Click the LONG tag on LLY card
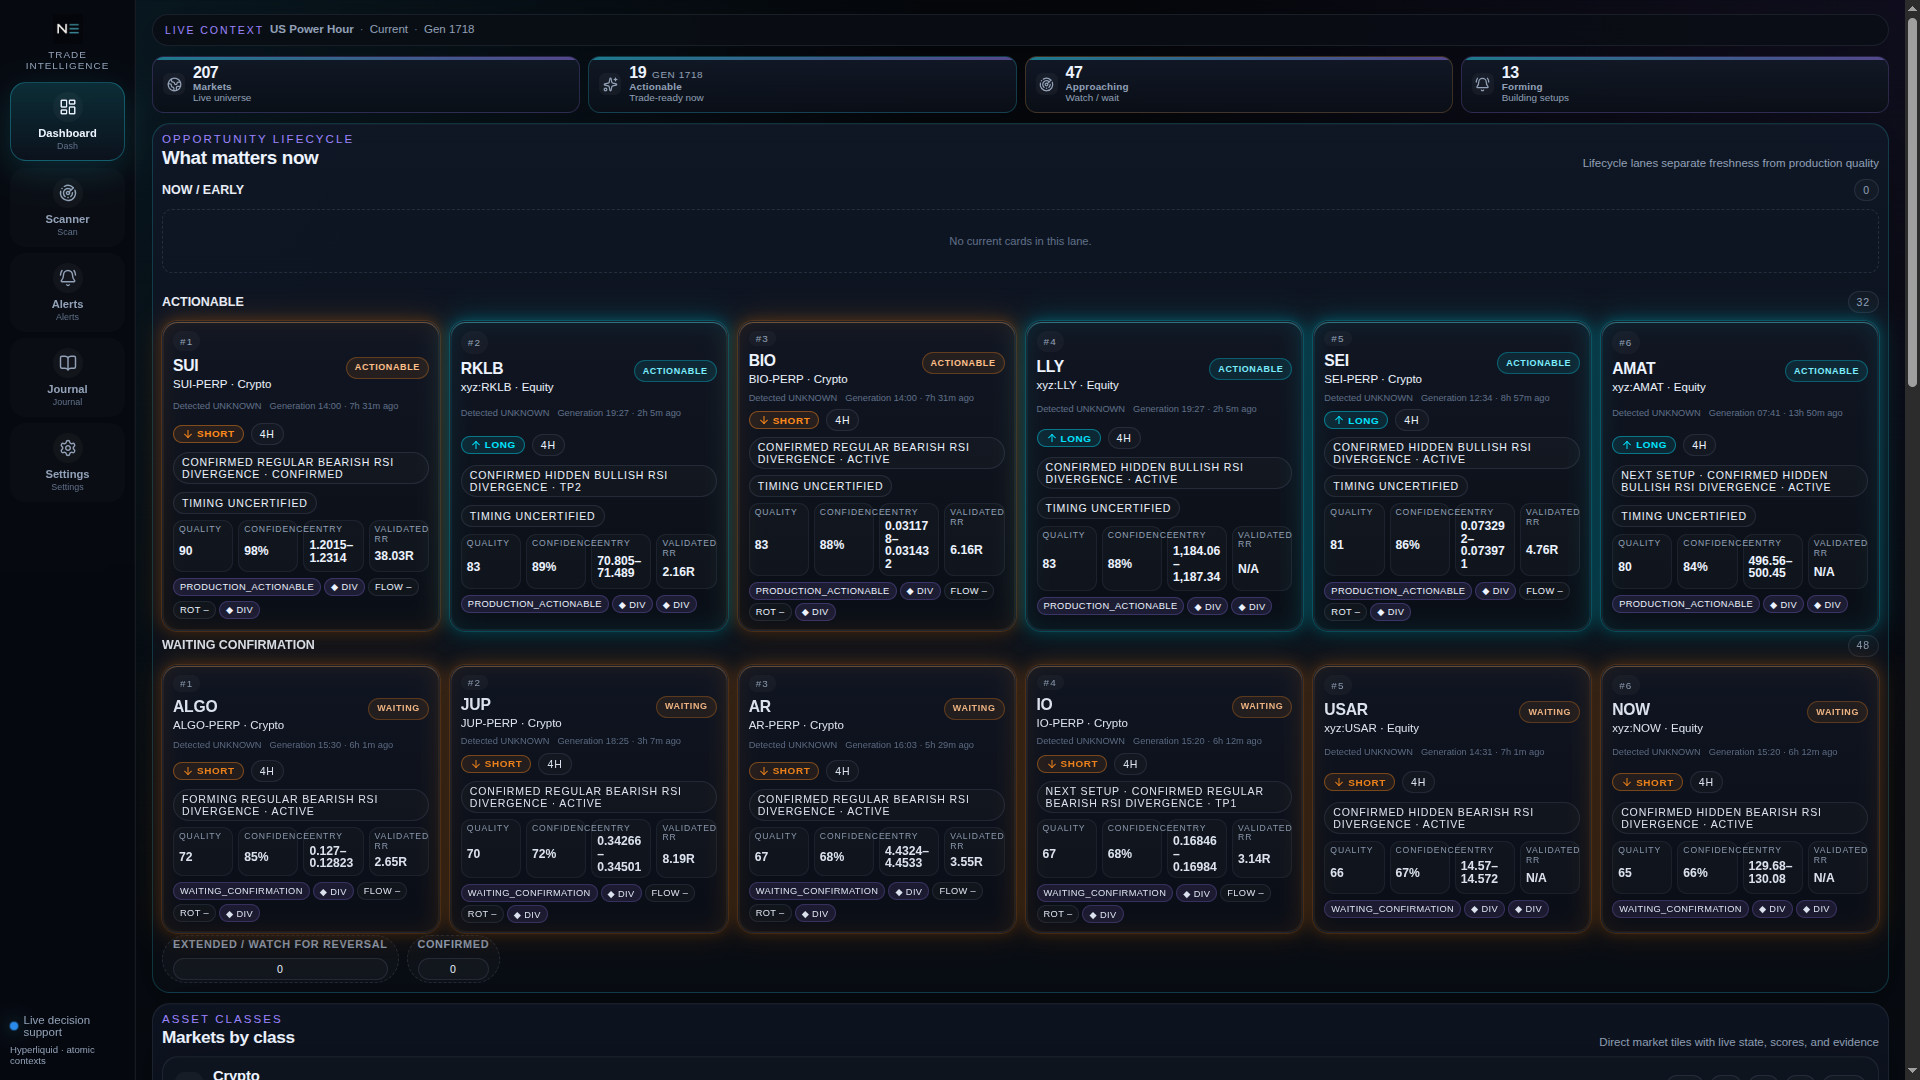 [x=1068, y=438]
